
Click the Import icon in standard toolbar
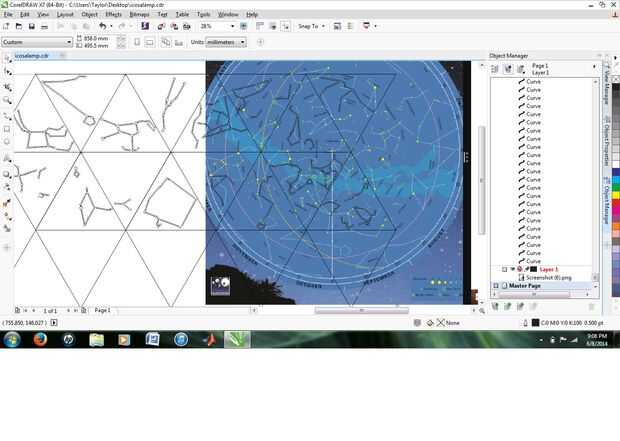pos(161,26)
